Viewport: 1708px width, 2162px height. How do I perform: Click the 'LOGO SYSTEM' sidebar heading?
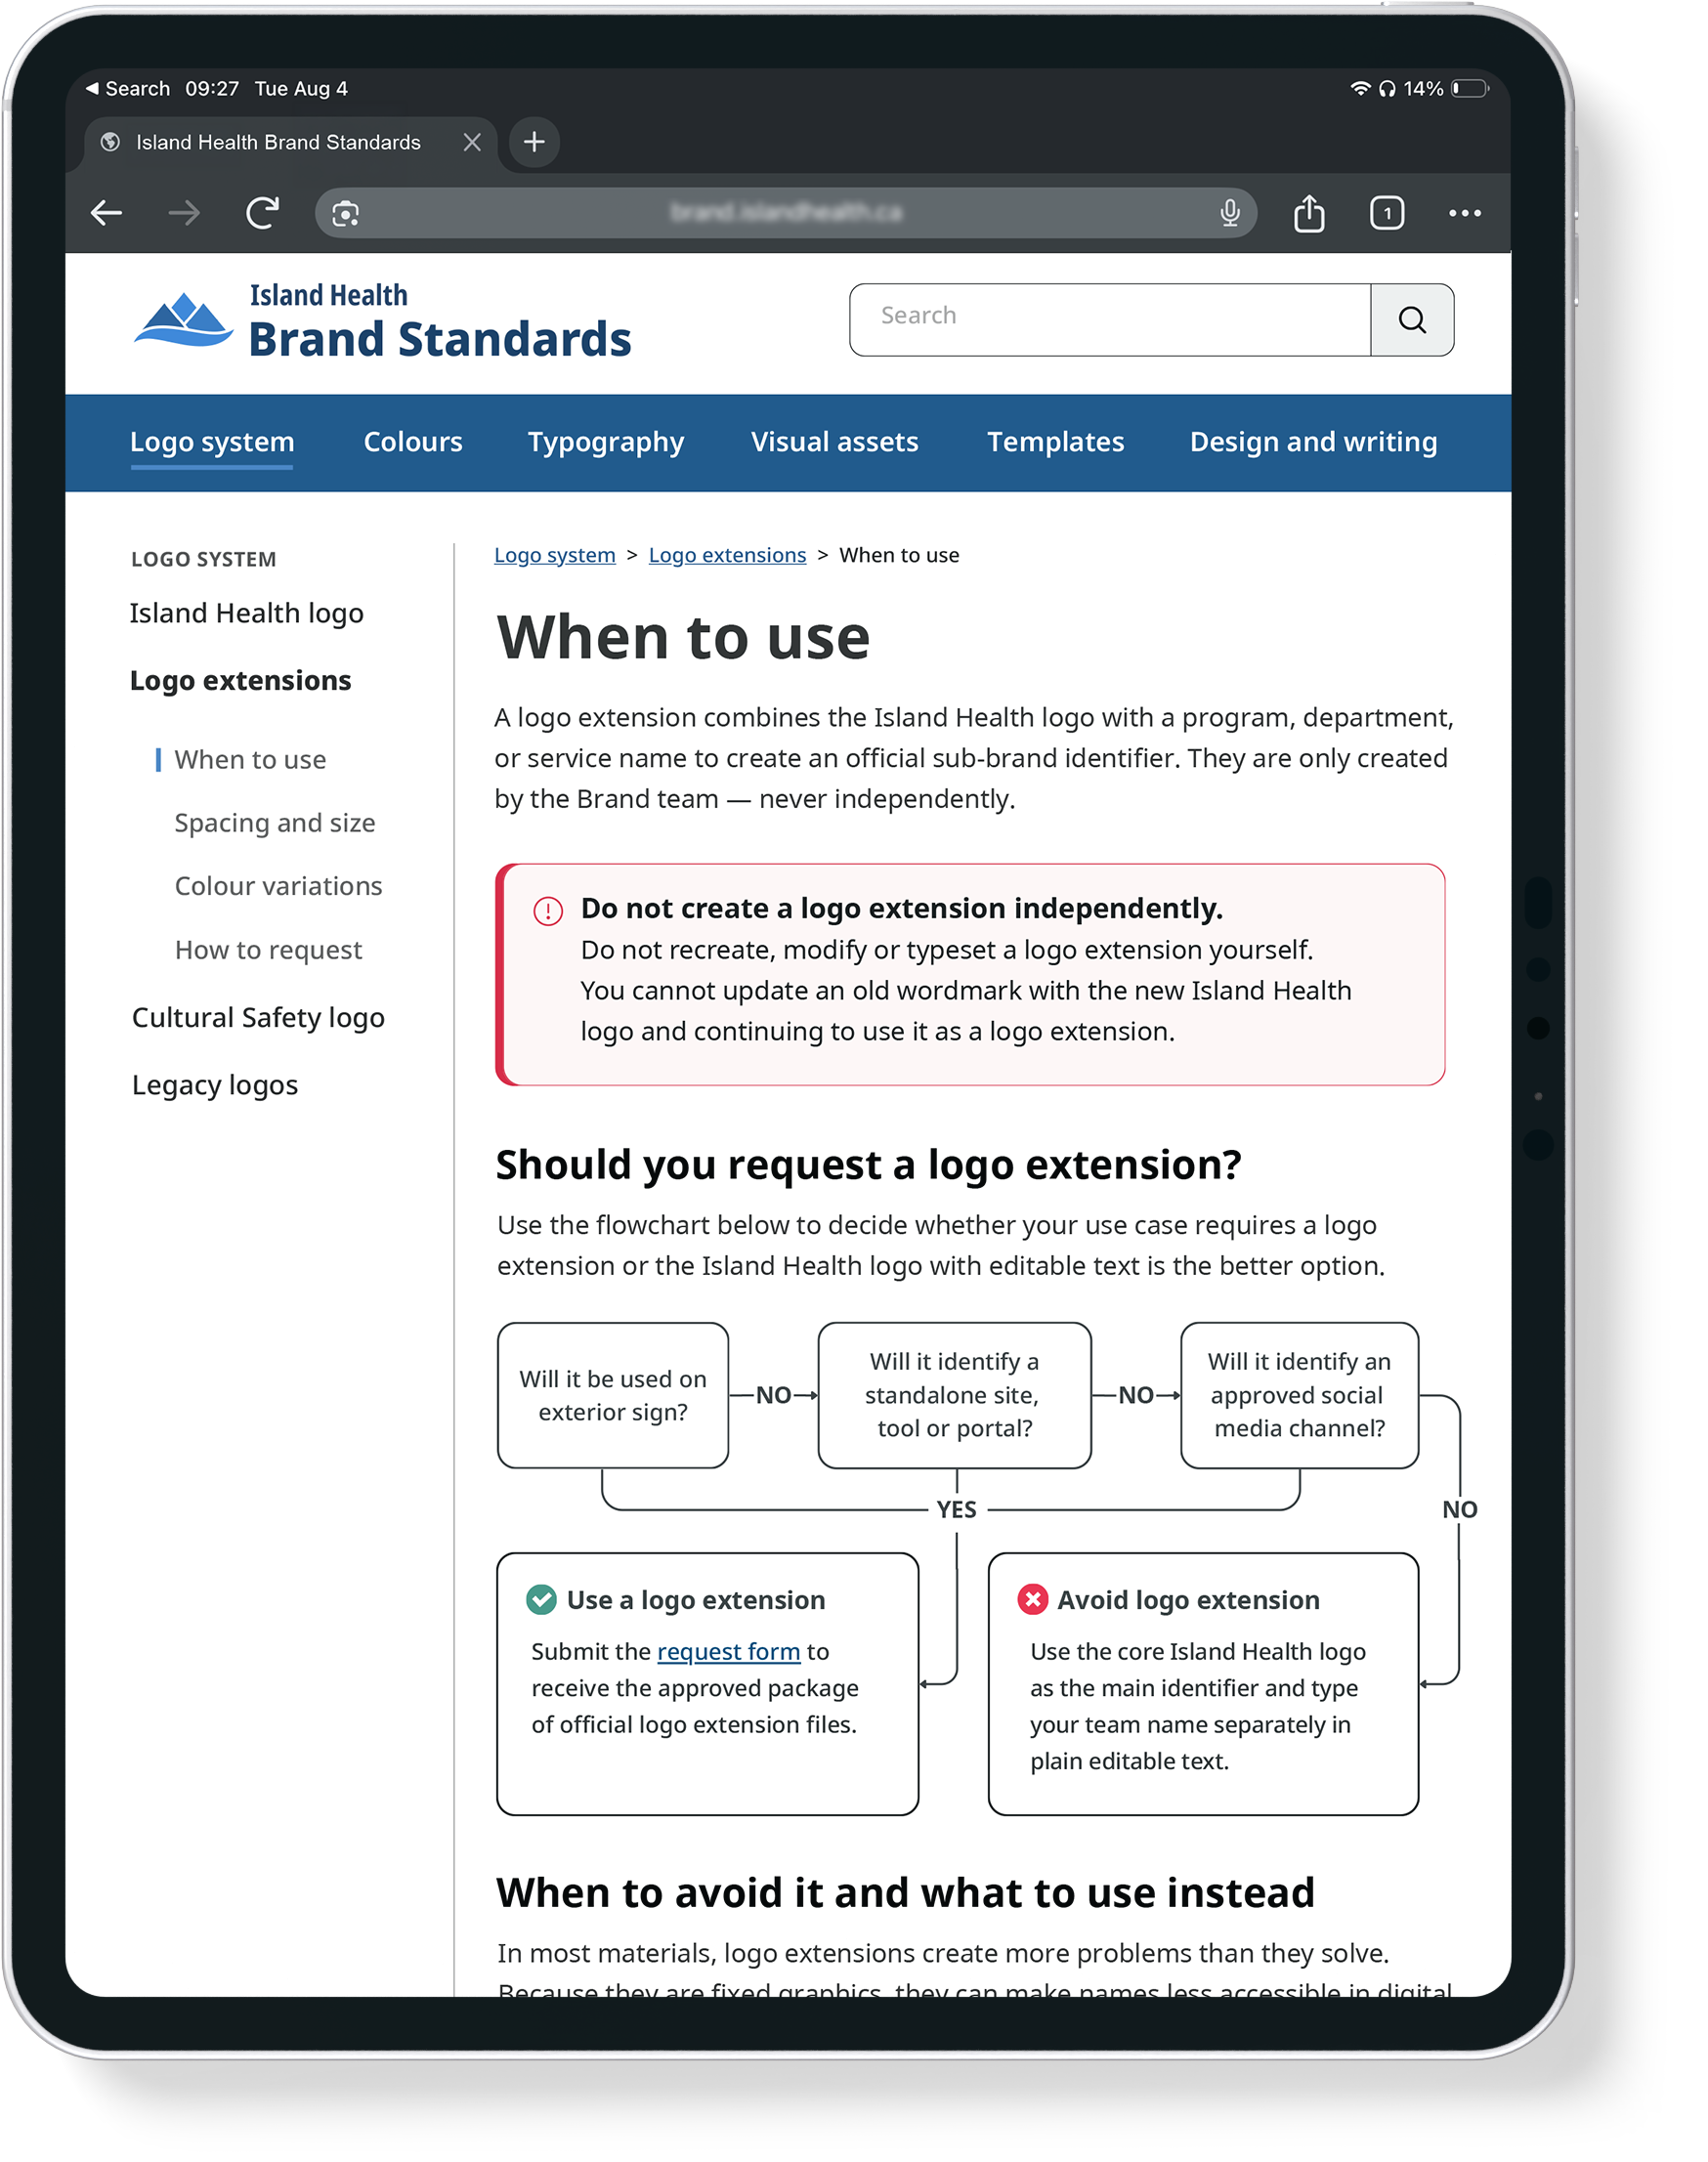point(203,560)
